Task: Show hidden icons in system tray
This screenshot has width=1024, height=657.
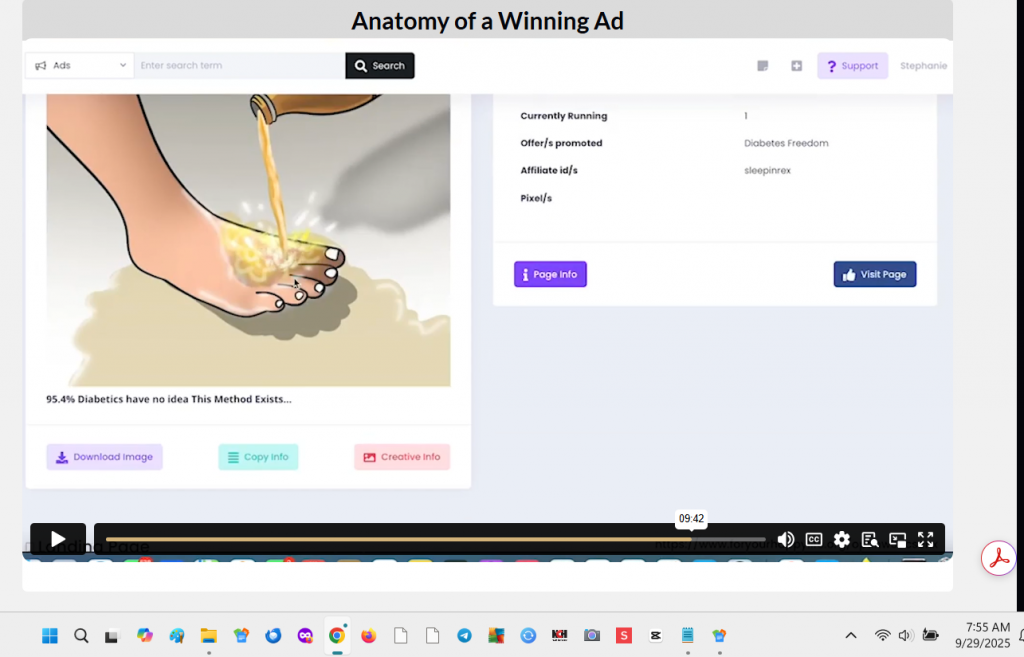Action: tap(851, 635)
